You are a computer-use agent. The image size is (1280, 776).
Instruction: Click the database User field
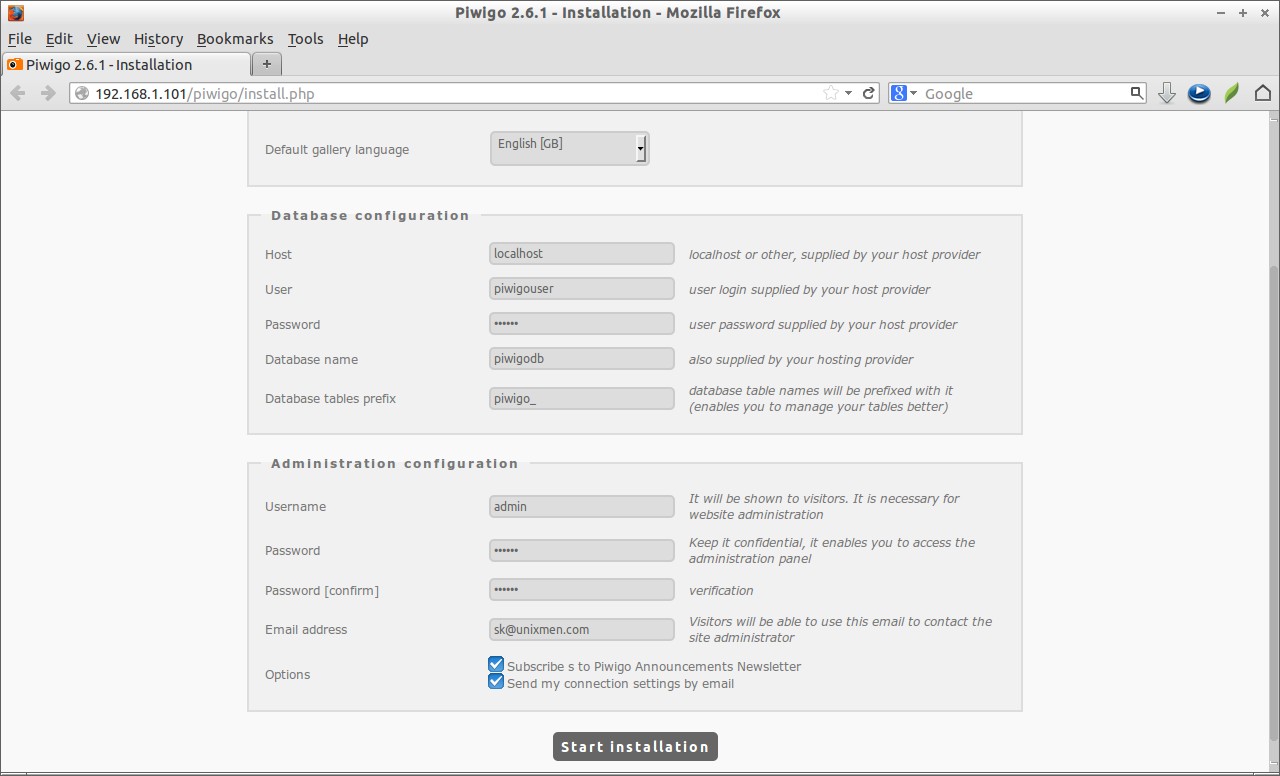[x=582, y=289]
